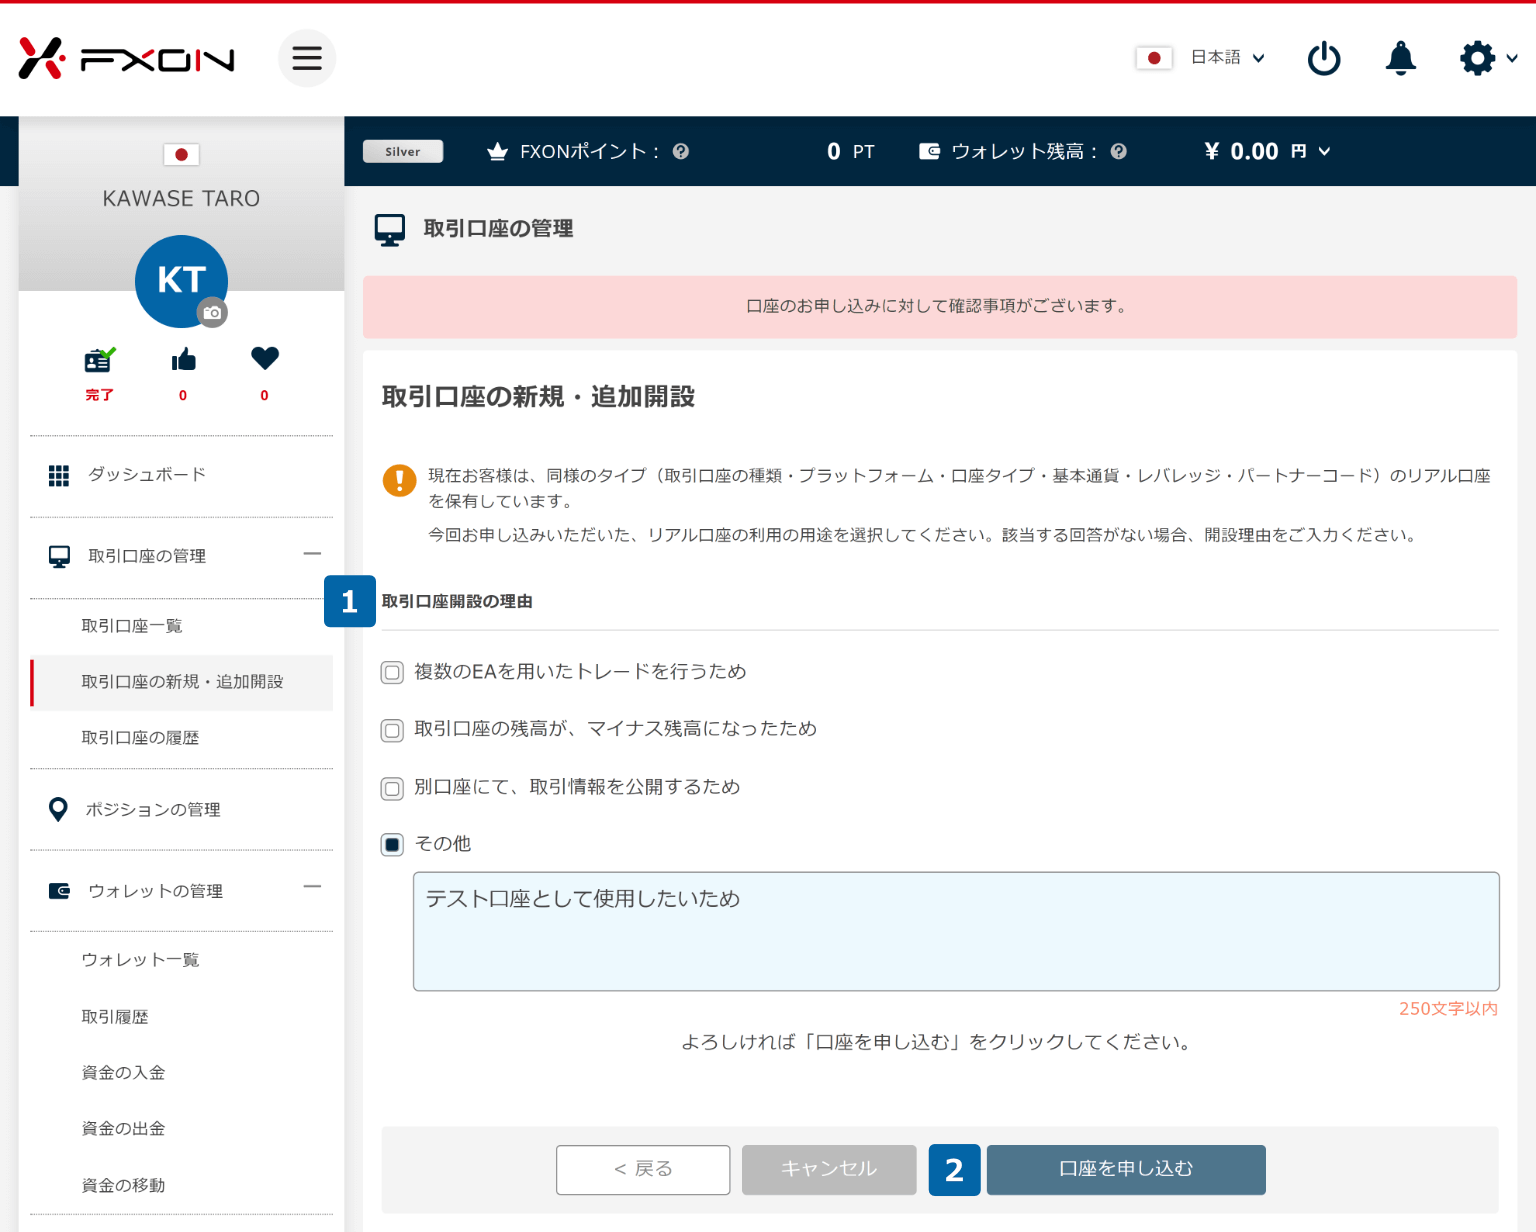Click the reason text area field
This screenshot has width=1536, height=1232.
(956, 932)
